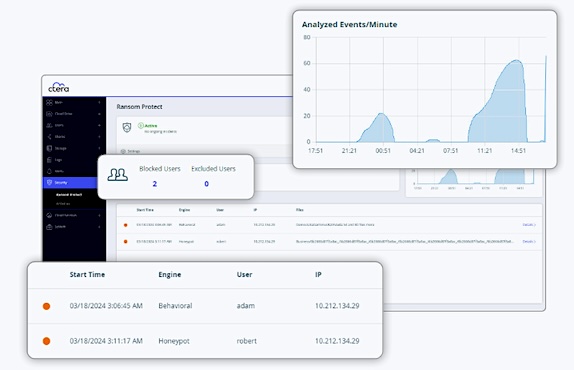Expand the Cloud Drive plus sign
Viewport: 574px width, 370px height.
pyautogui.click(x=99, y=114)
